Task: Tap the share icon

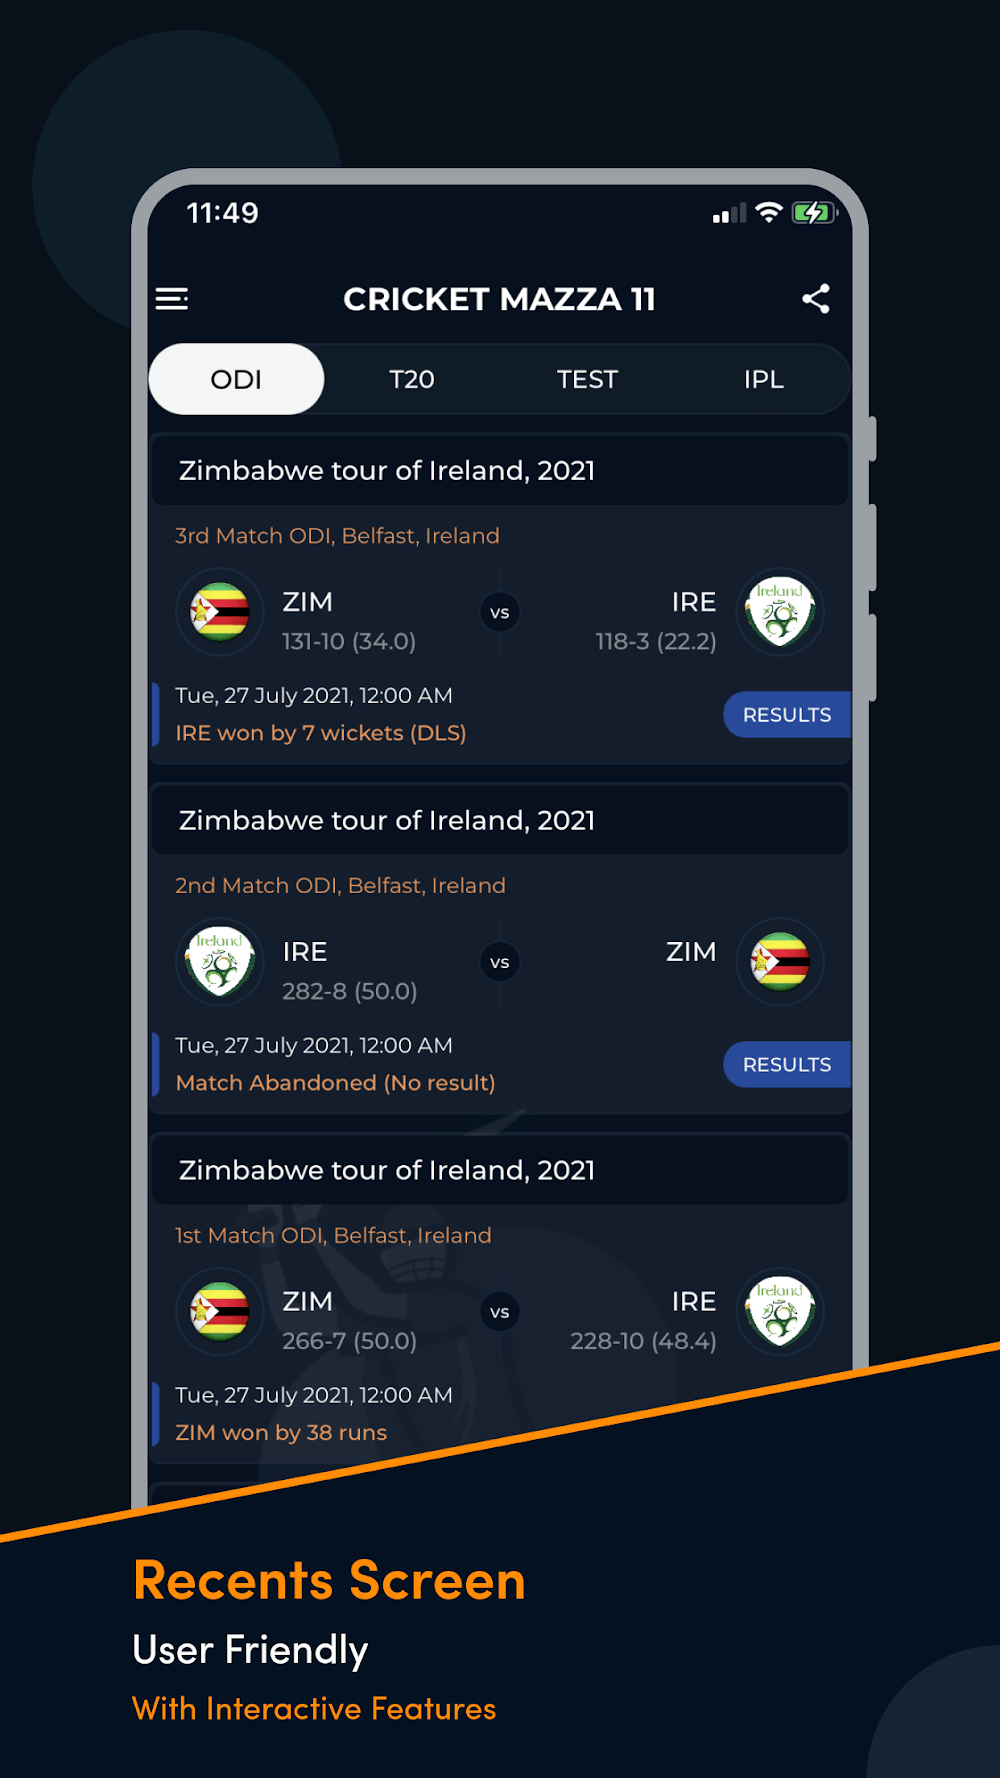Action: pyautogui.click(x=816, y=299)
